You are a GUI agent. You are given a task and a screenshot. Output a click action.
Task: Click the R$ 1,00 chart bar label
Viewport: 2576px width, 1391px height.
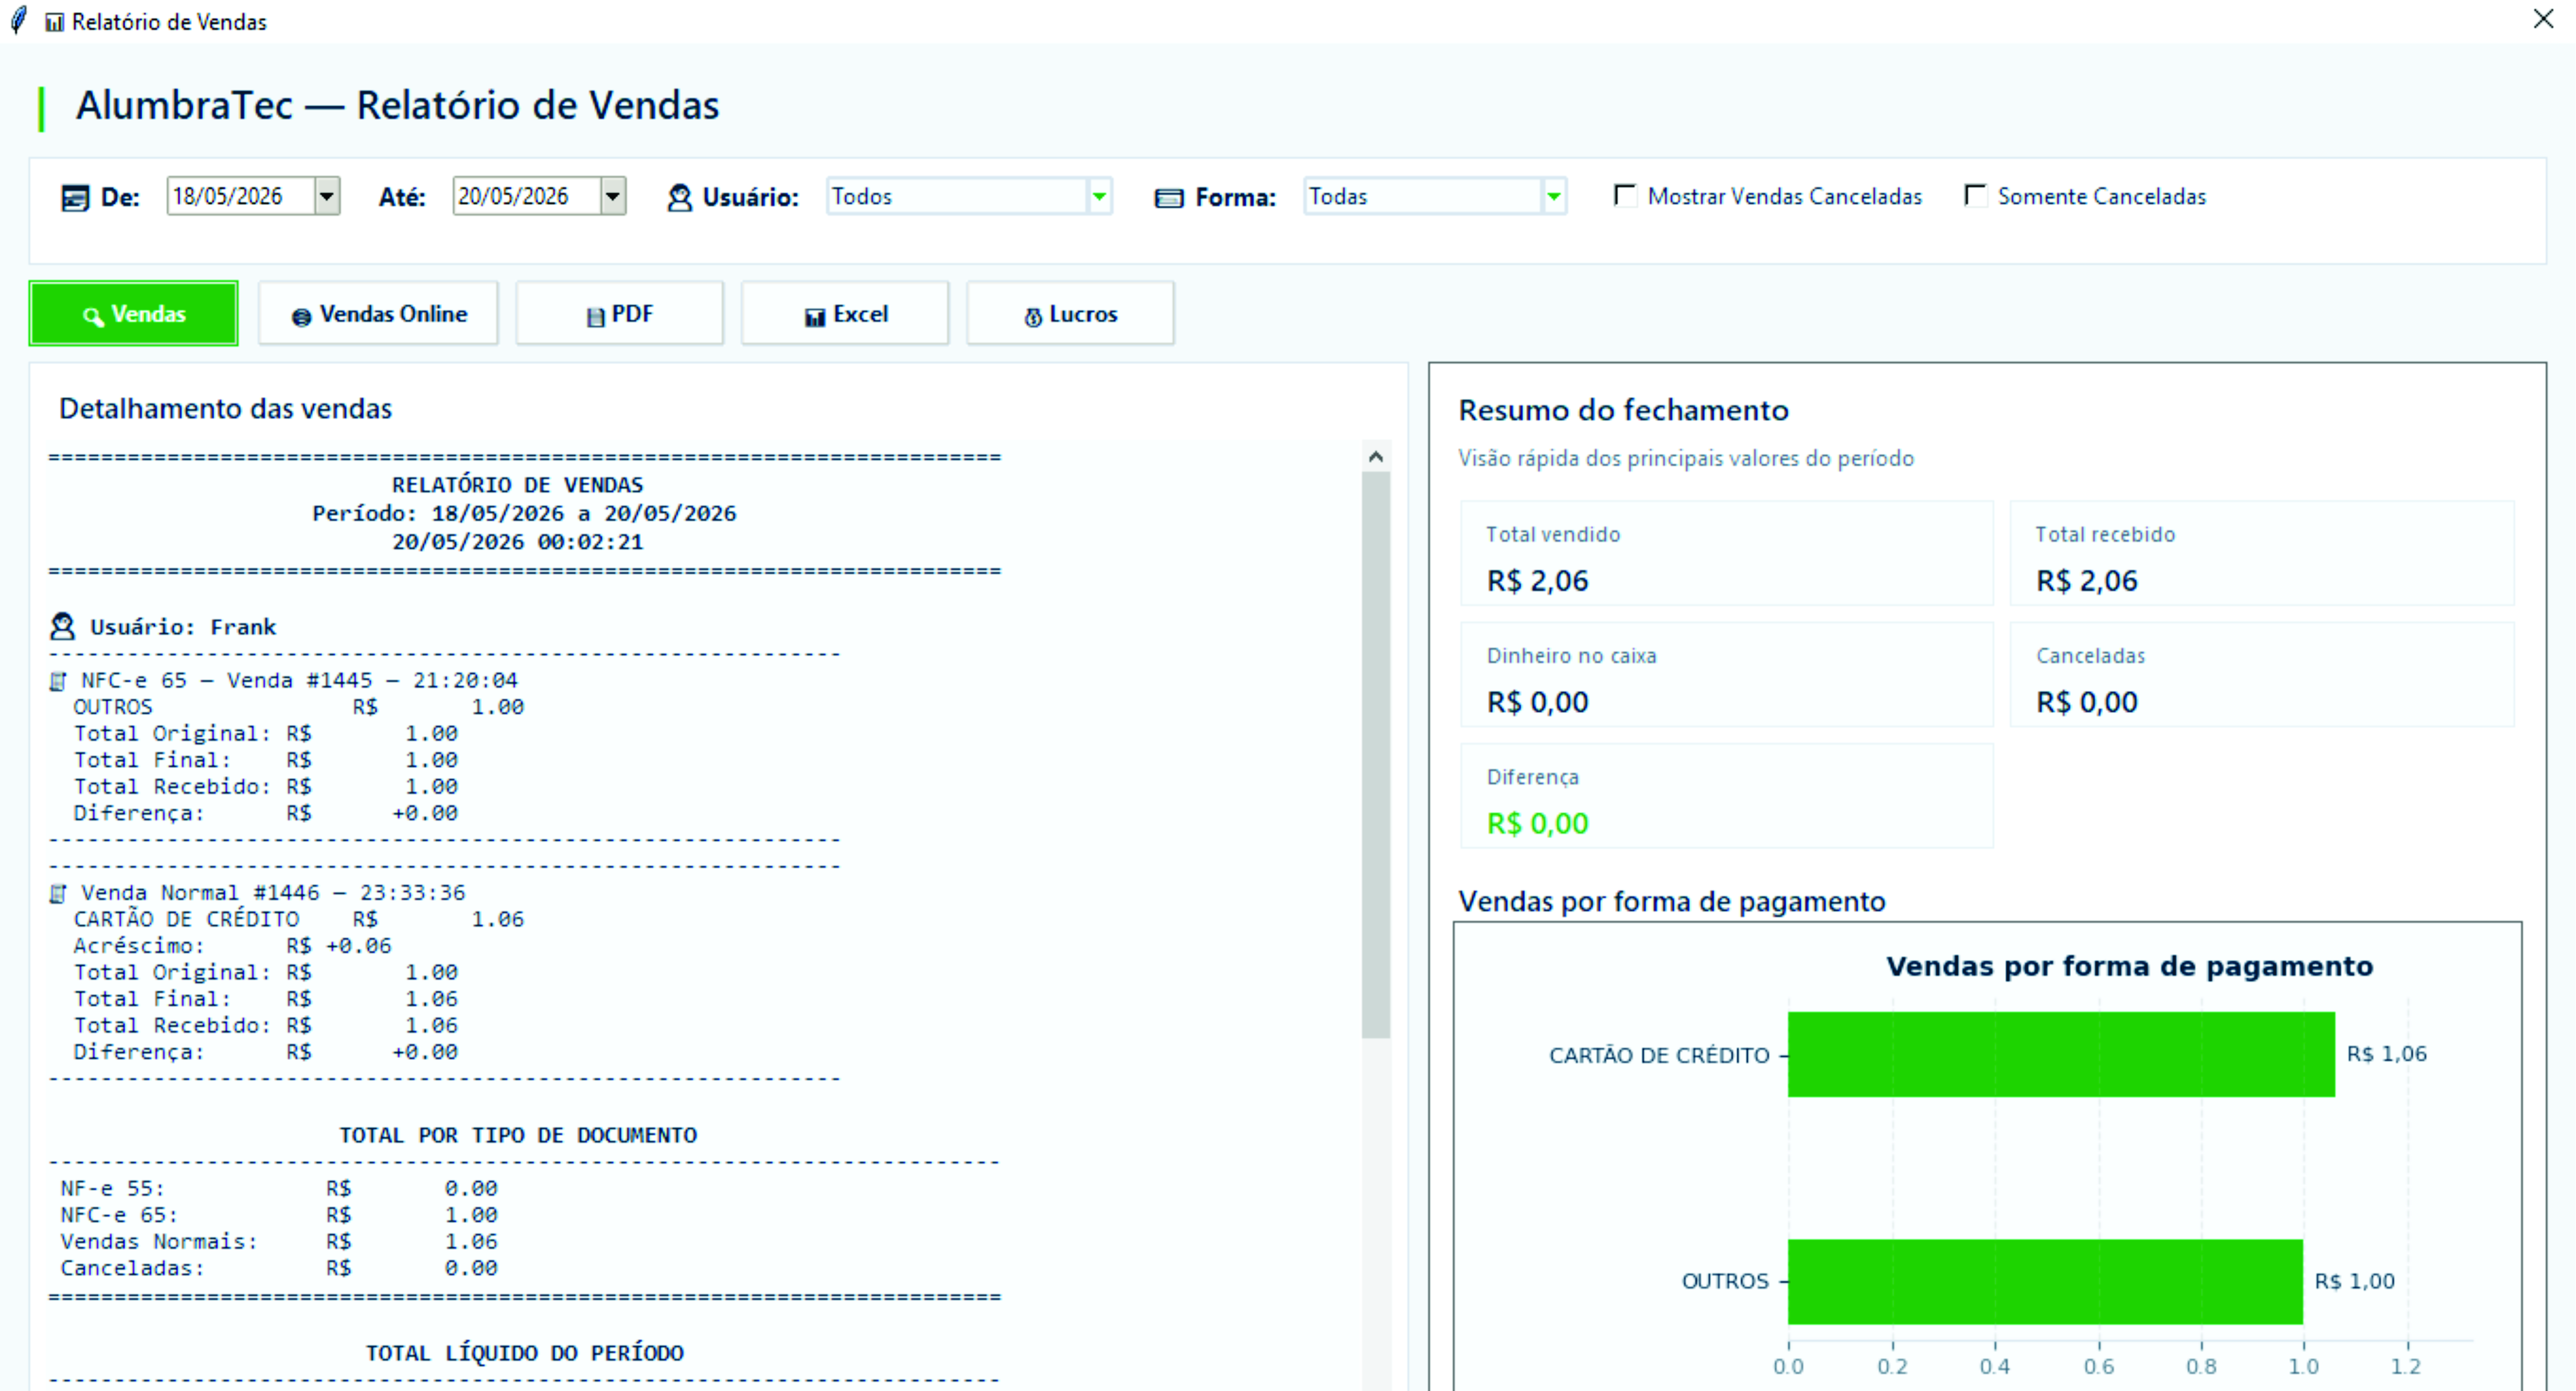pyautogui.click(x=2355, y=1282)
